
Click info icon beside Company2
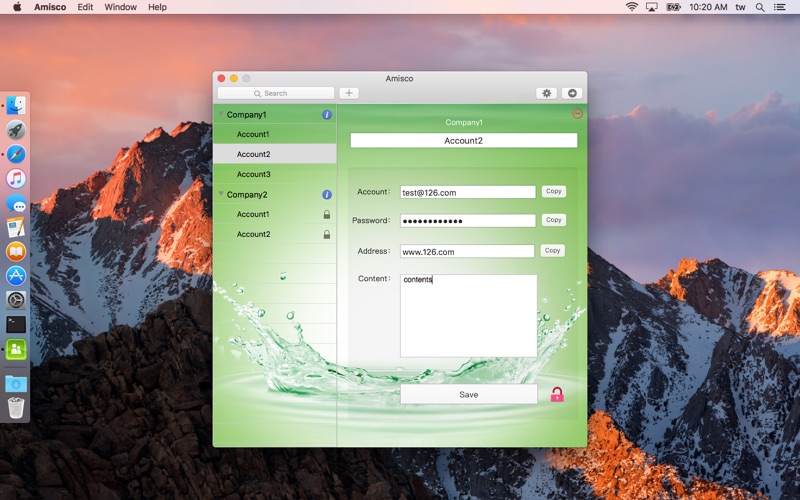[327, 194]
